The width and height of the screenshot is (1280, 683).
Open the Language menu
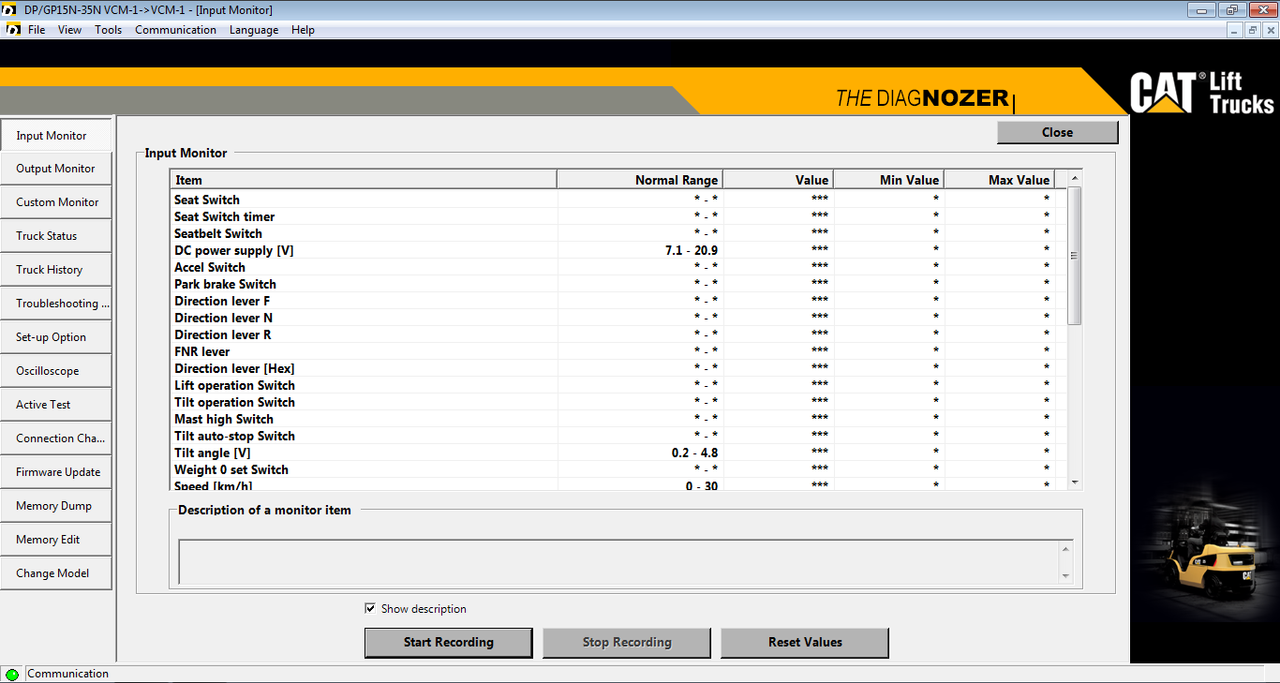point(254,30)
